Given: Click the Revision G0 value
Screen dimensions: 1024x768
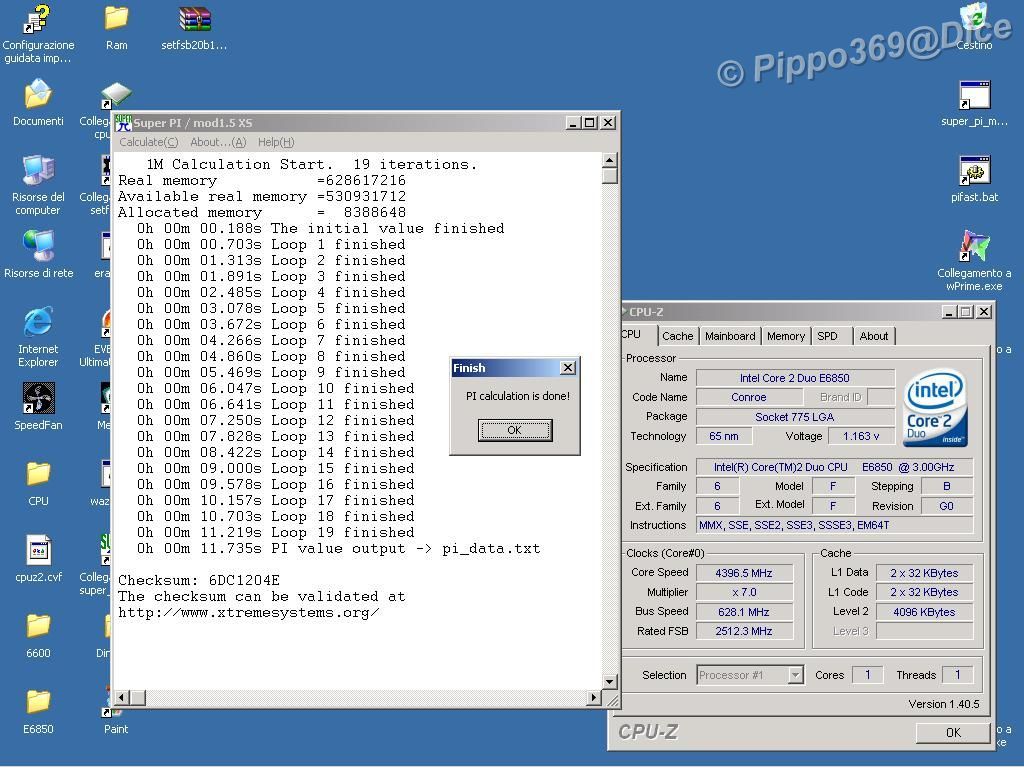Looking at the screenshot, I should pyautogui.click(x=946, y=505).
